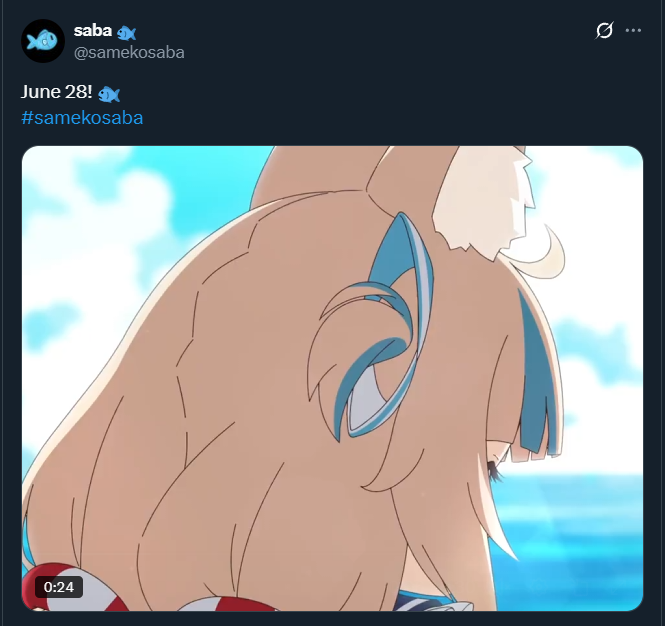Click the #samekosaba hashtag

pos(82,117)
